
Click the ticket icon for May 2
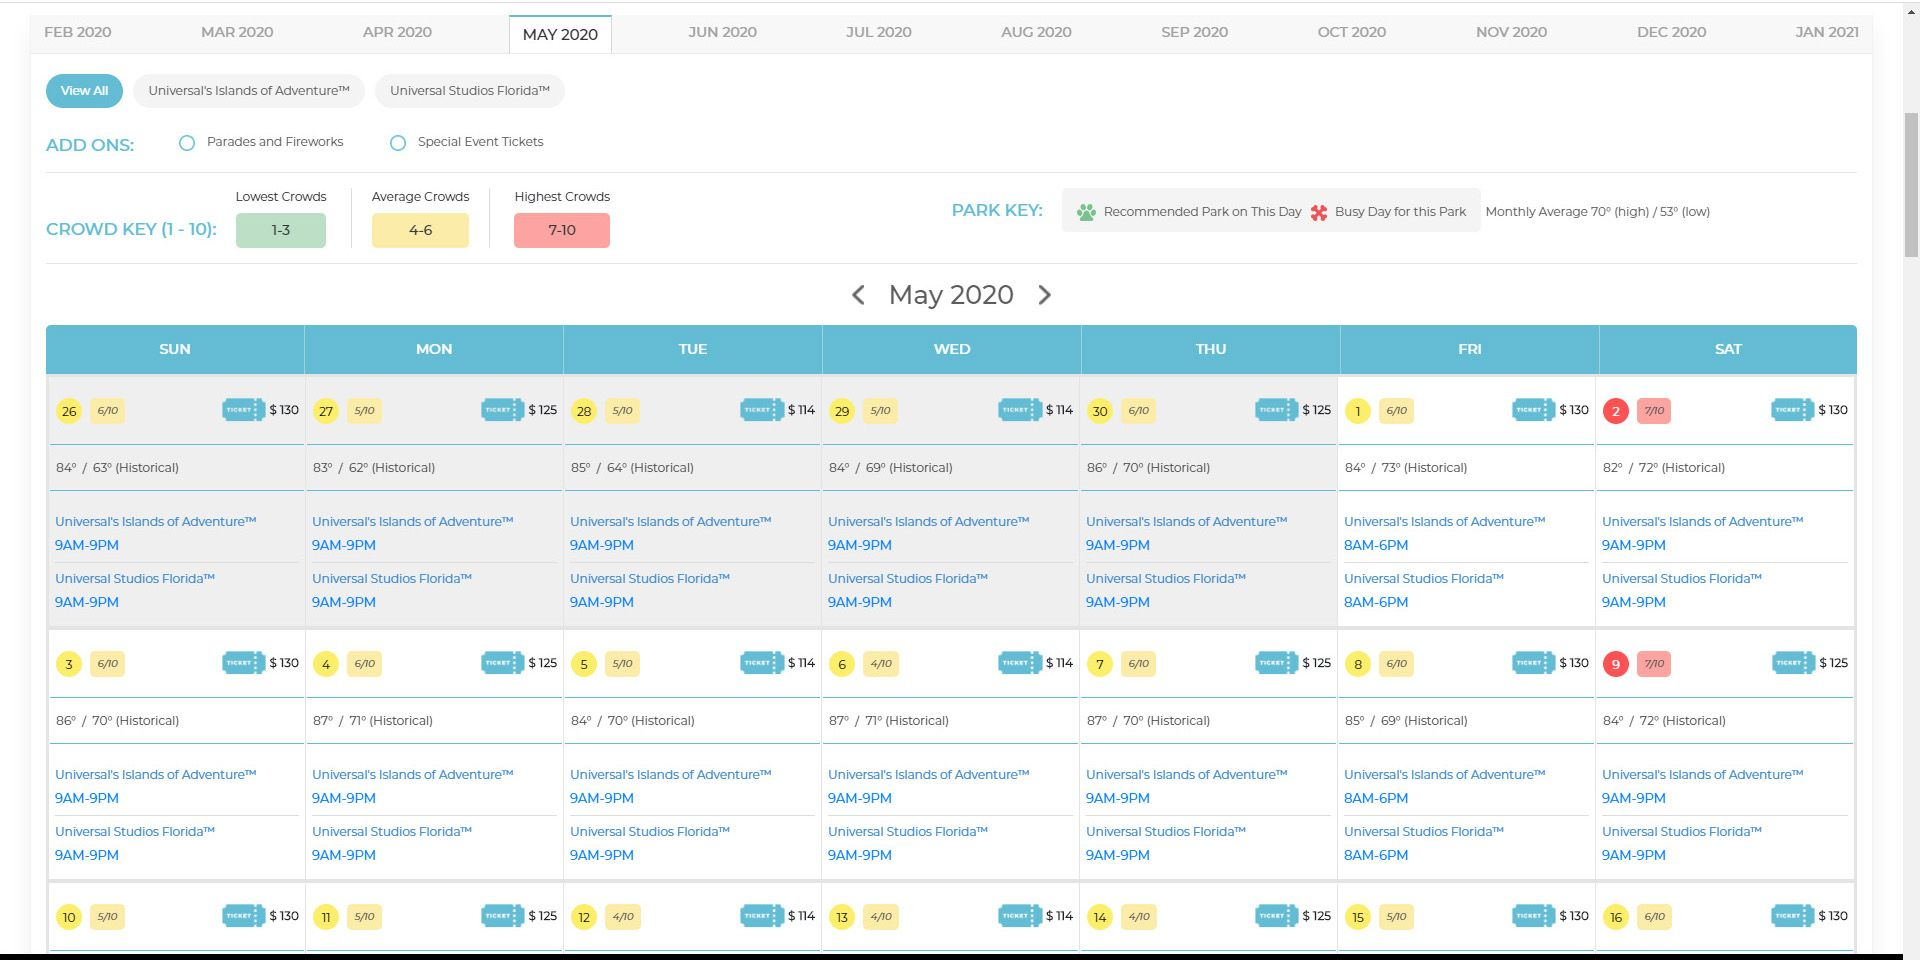tap(1792, 410)
